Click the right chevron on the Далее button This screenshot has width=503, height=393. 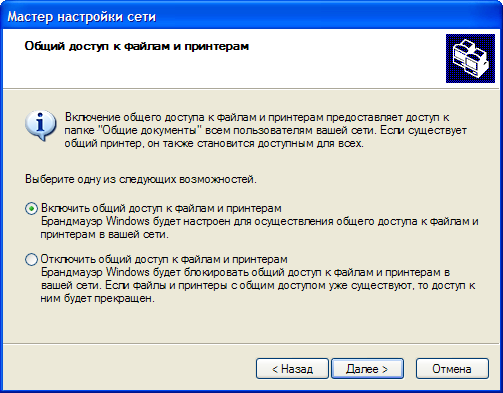pyautogui.click(x=385, y=369)
